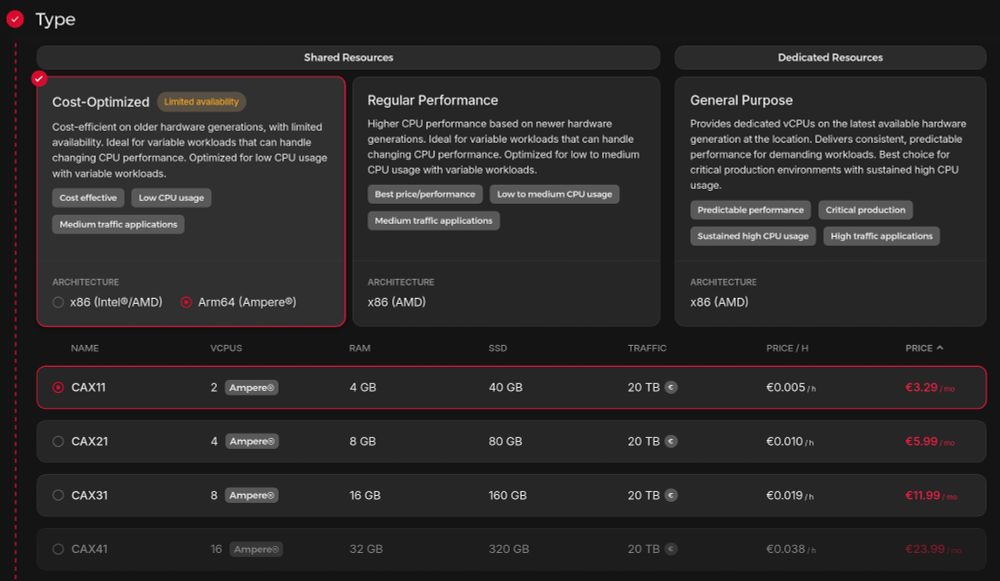Sort table by PRICE column arrow
This screenshot has width=1000, height=581.
tap(940, 348)
